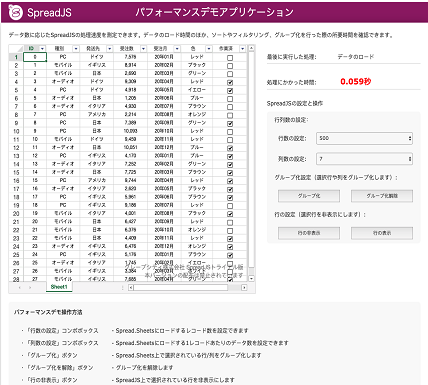
Task: Click the horizontal scrollbar right arrow
Action: 244,287
